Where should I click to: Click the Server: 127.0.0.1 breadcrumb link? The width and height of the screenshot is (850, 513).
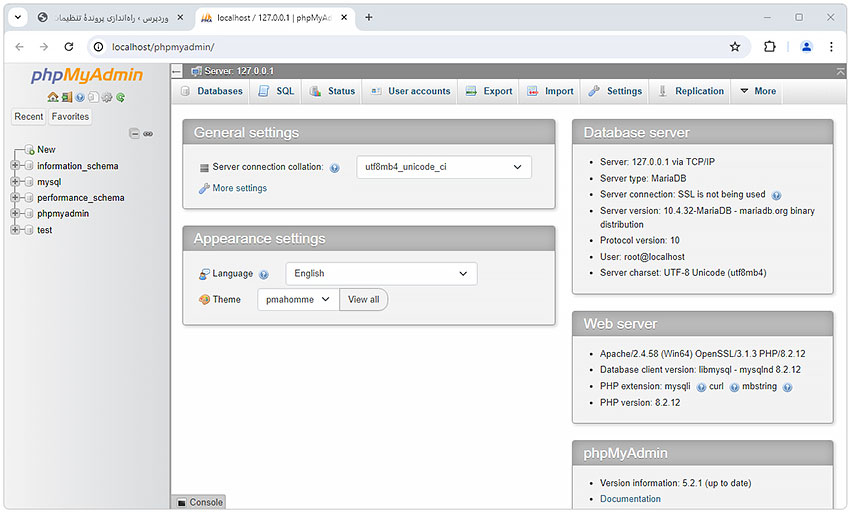[239, 71]
